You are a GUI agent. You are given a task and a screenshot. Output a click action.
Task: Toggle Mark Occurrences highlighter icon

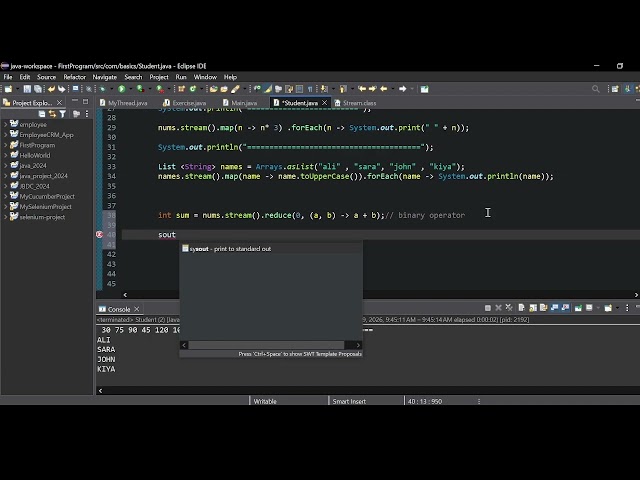268,89
